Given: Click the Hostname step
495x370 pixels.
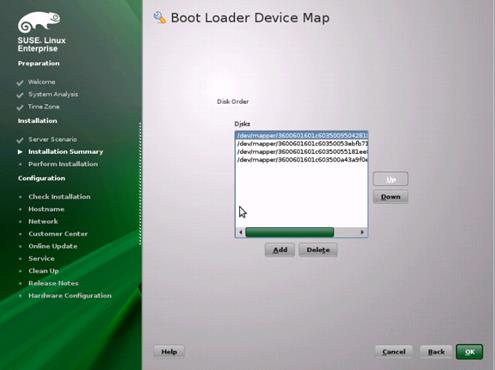Looking at the screenshot, I should click(x=46, y=209).
